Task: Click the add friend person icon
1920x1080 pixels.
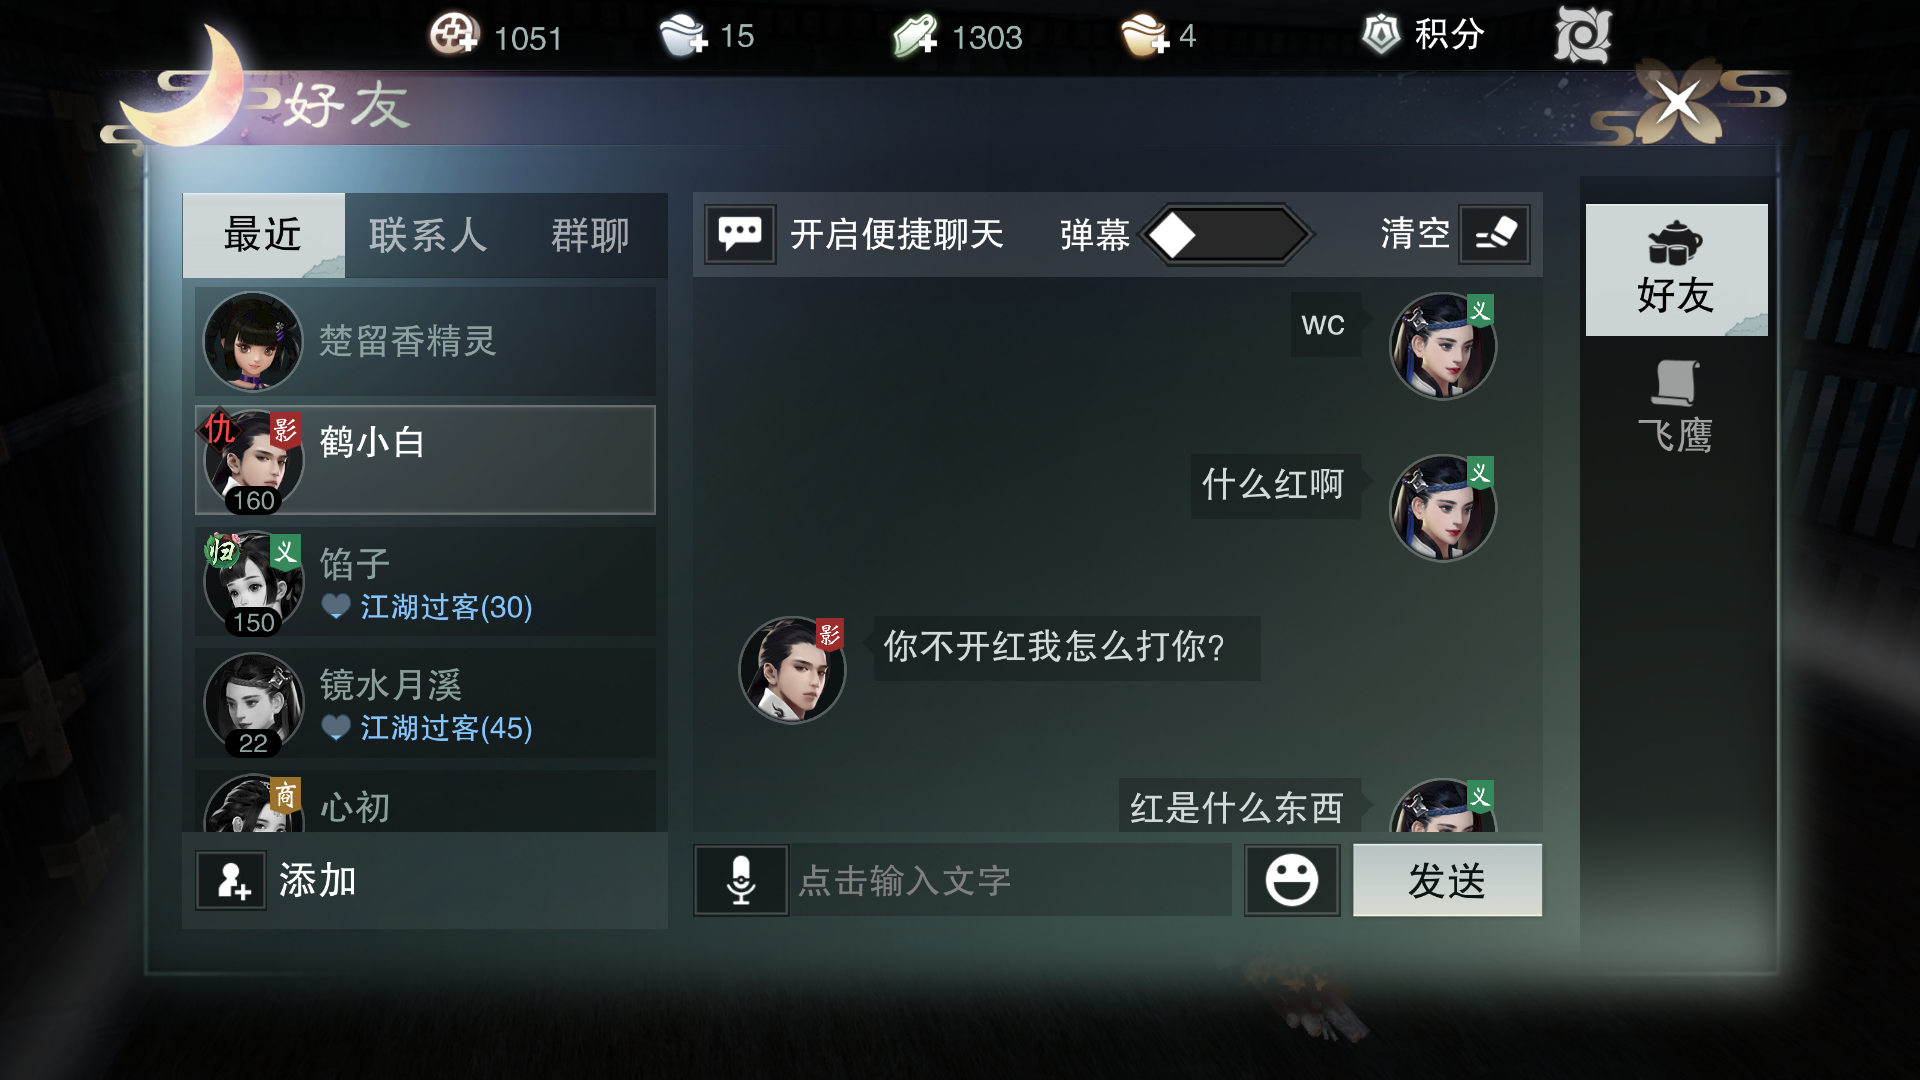Action: tap(231, 881)
